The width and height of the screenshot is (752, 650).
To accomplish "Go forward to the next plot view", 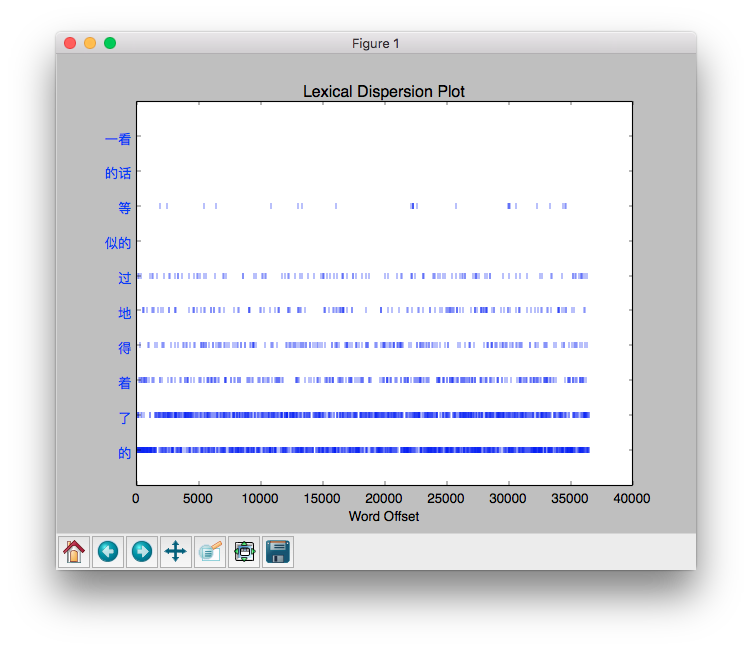I will [x=142, y=551].
